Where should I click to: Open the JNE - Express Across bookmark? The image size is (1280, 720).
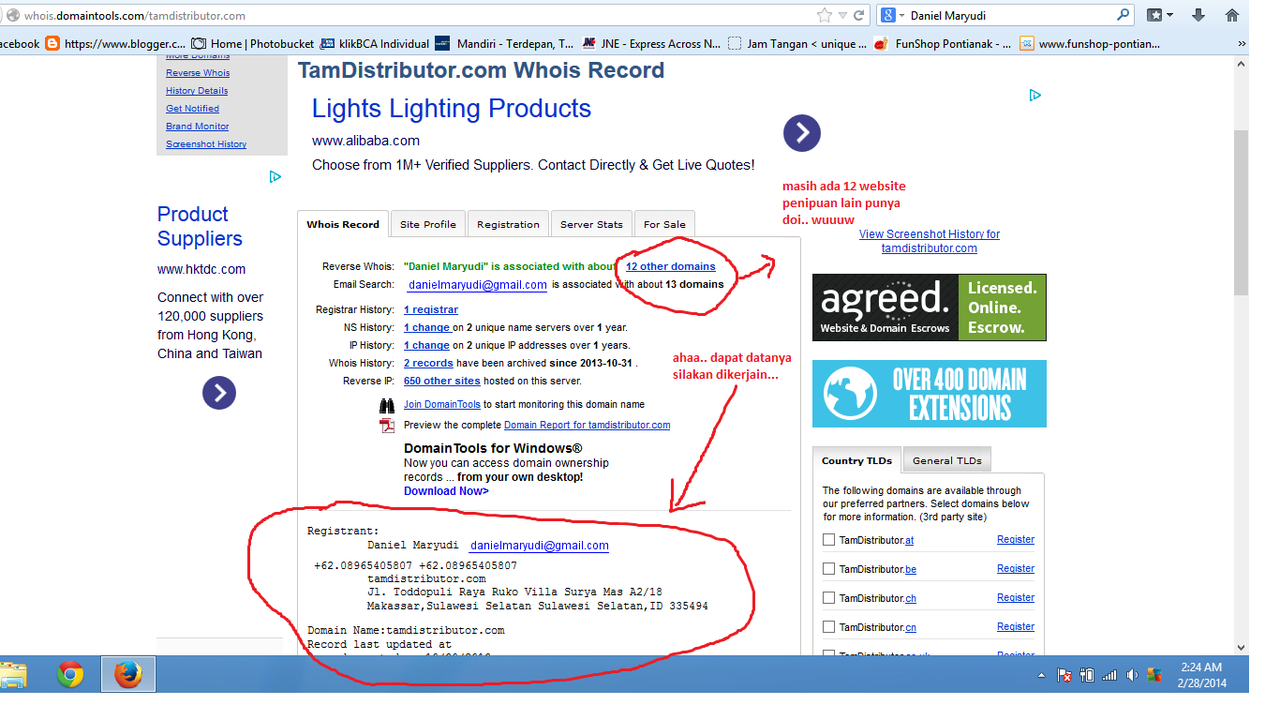coord(651,44)
